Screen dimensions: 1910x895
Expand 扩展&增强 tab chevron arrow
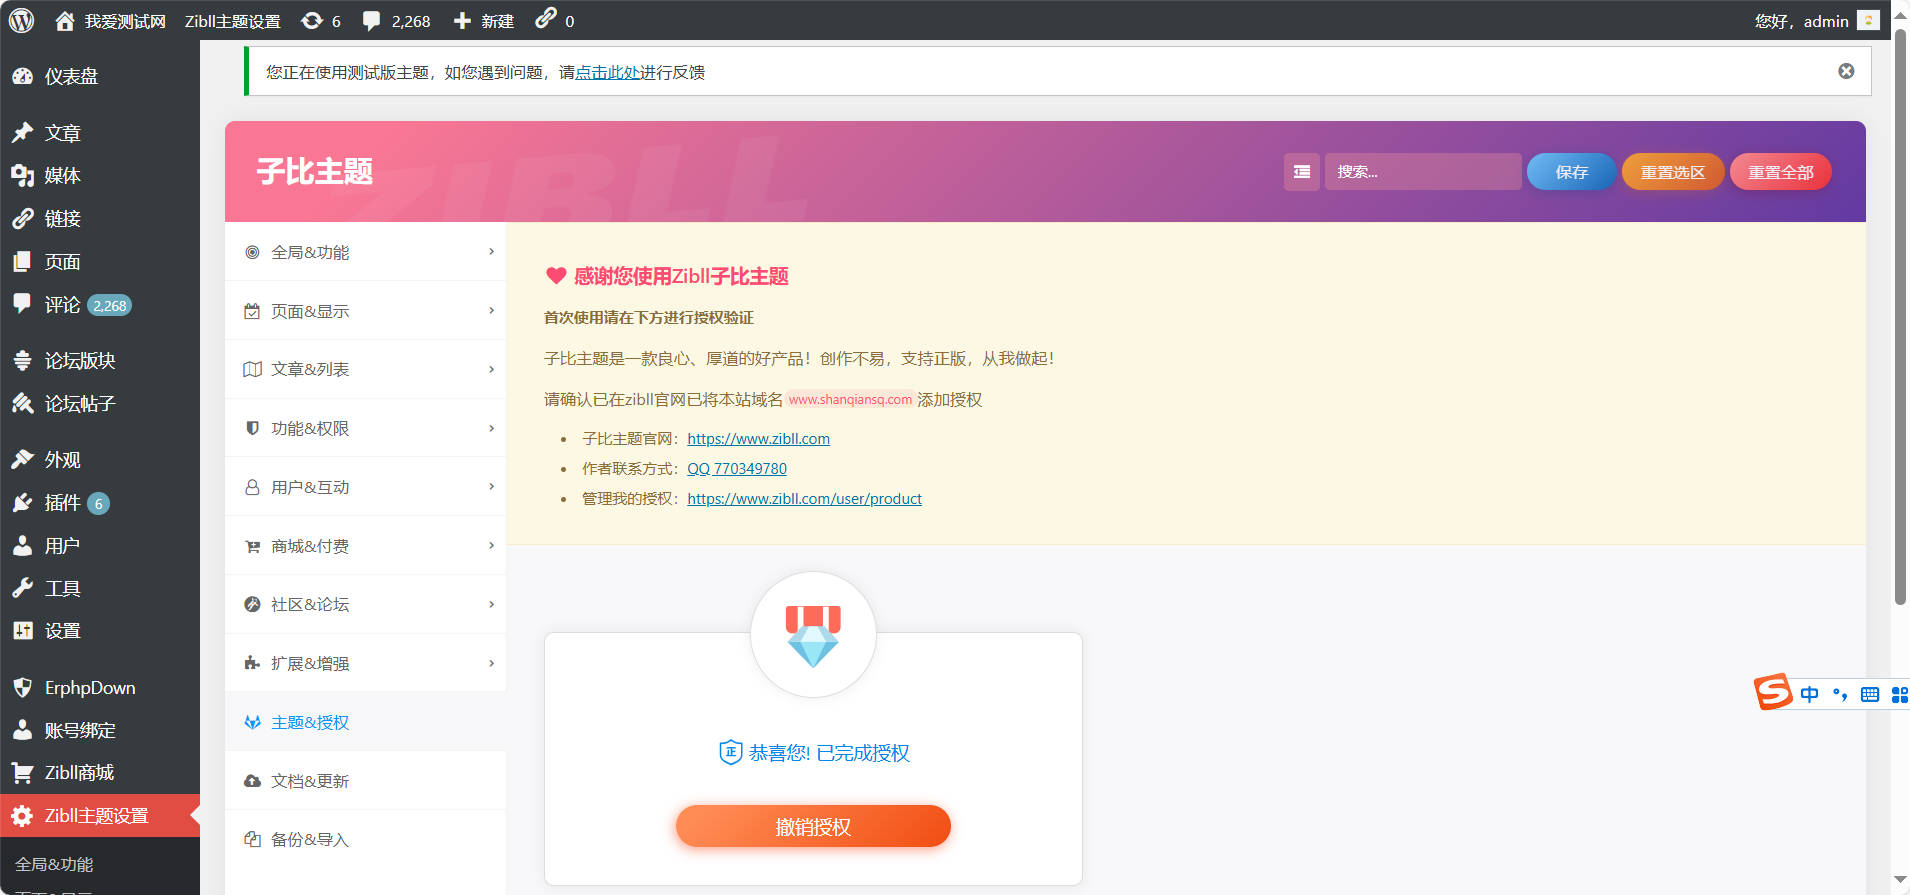(x=491, y=663)
